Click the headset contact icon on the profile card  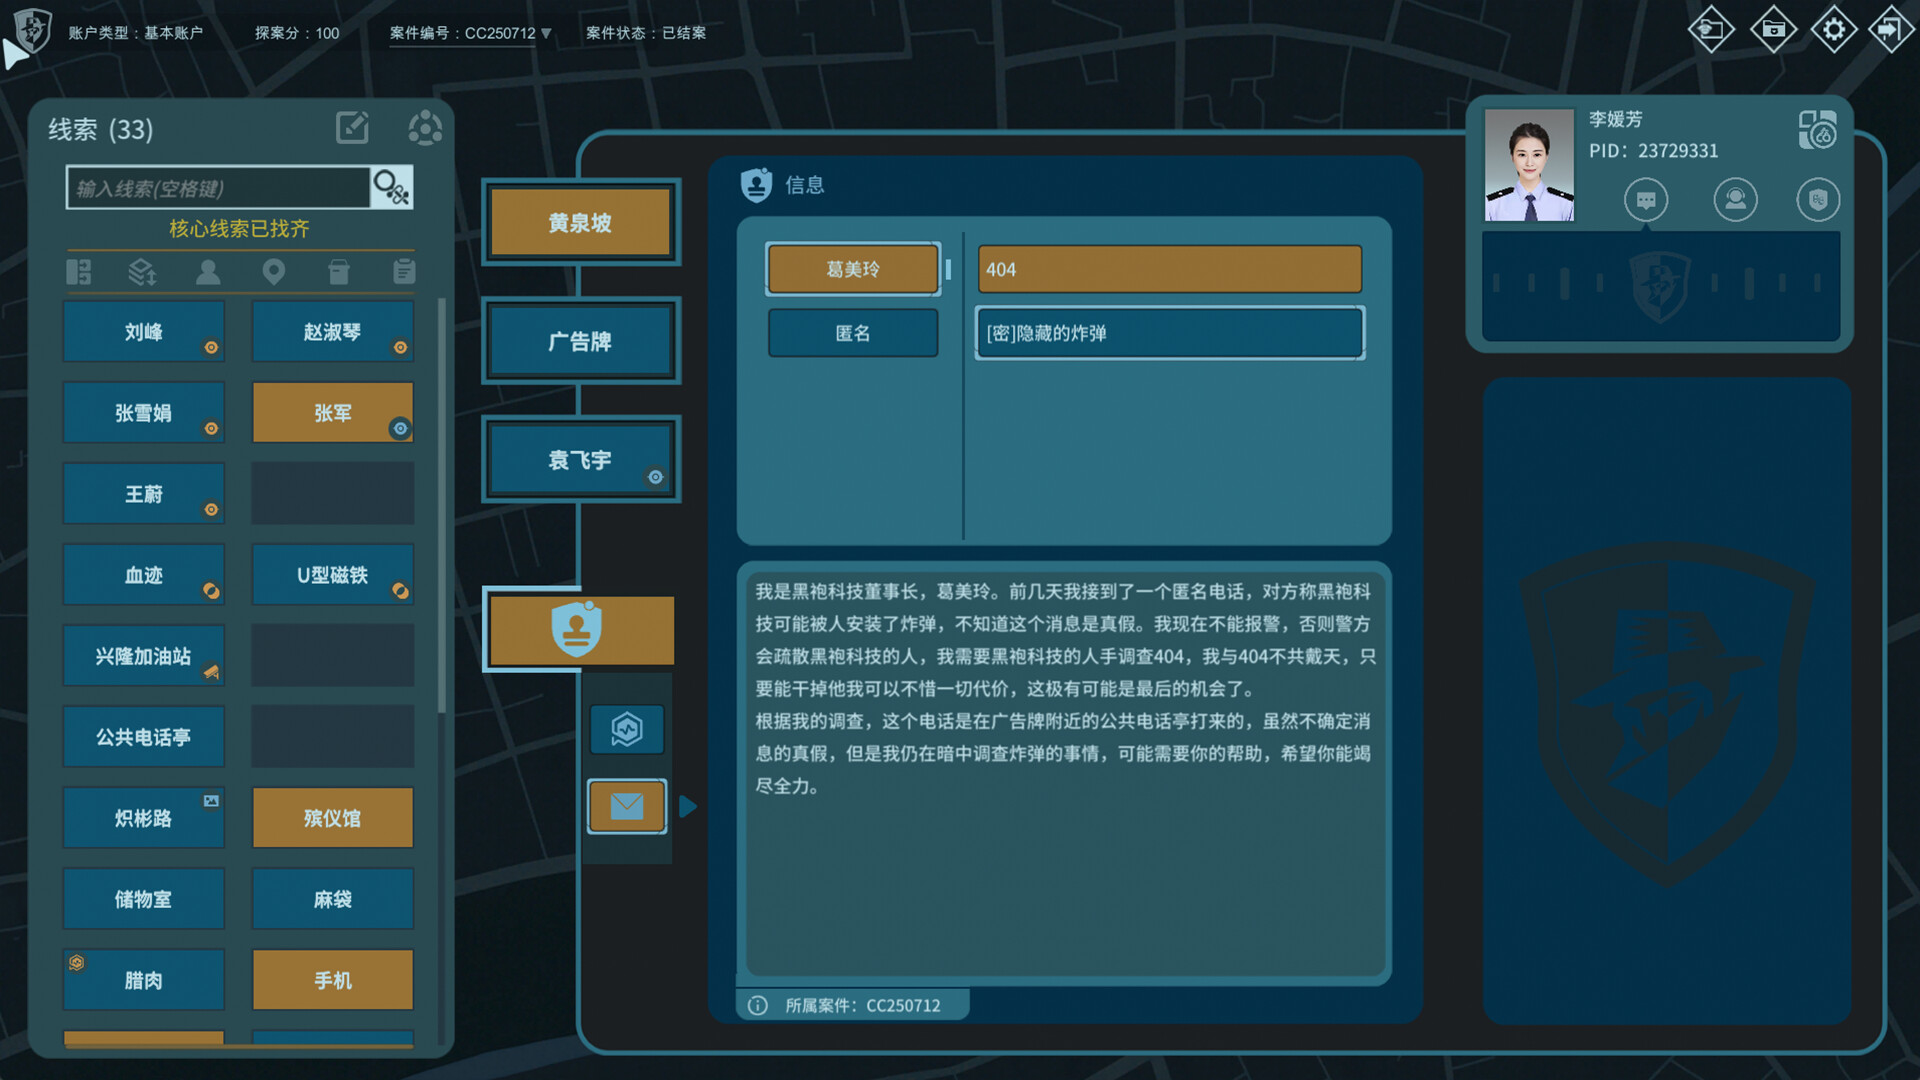[1736, 200]
